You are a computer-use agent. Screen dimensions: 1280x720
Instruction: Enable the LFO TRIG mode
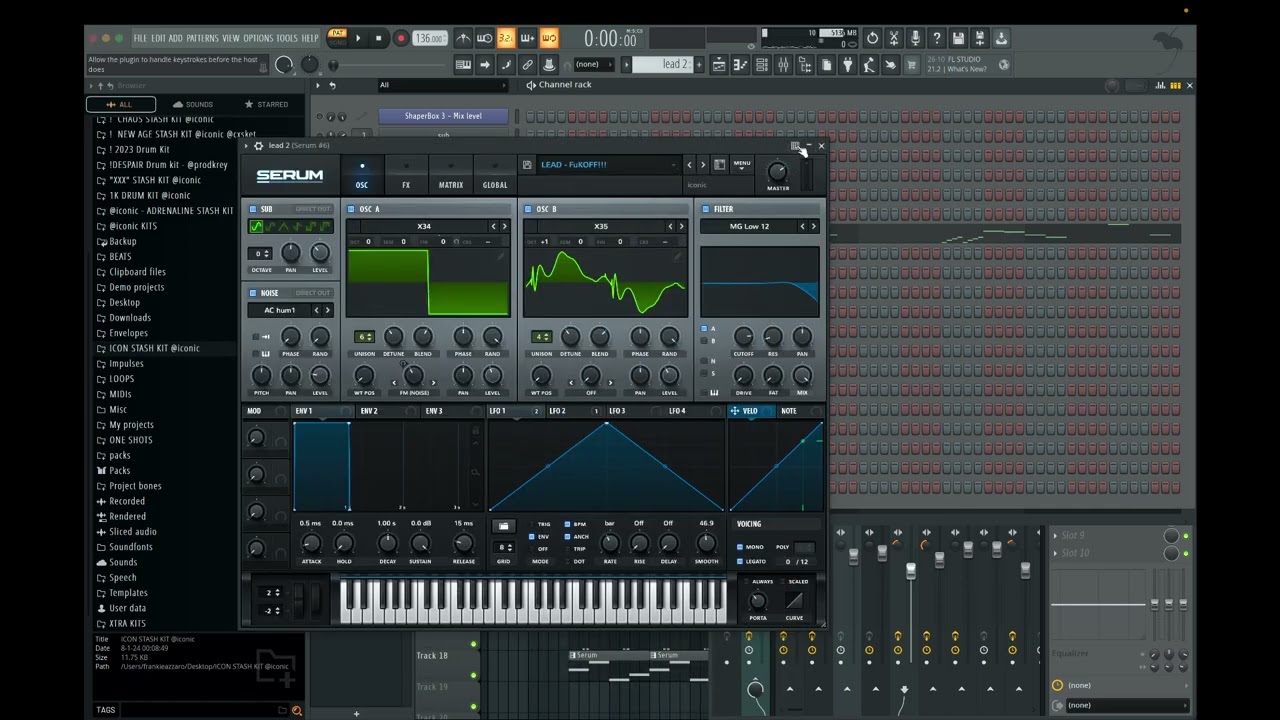point(531,524)
